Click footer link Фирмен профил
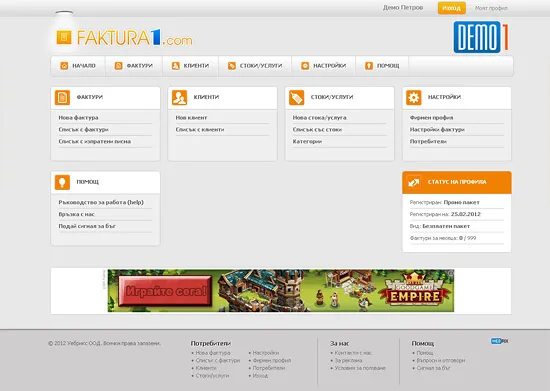The height and width of the screenshot is (391, 550). [272, 360]
